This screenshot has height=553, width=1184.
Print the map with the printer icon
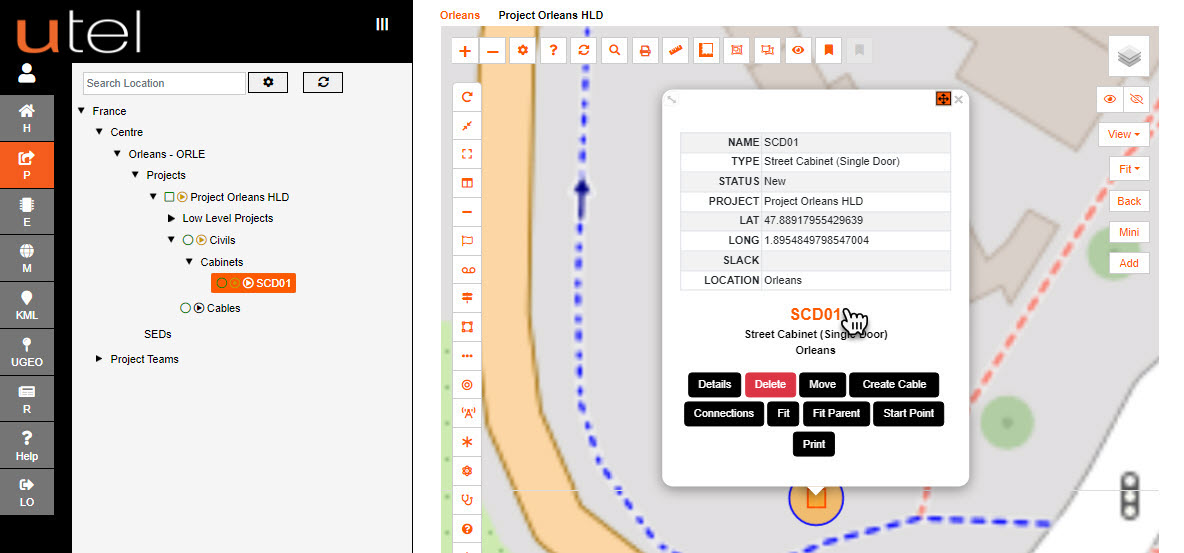pyautogui.click(x=645, y=51)
